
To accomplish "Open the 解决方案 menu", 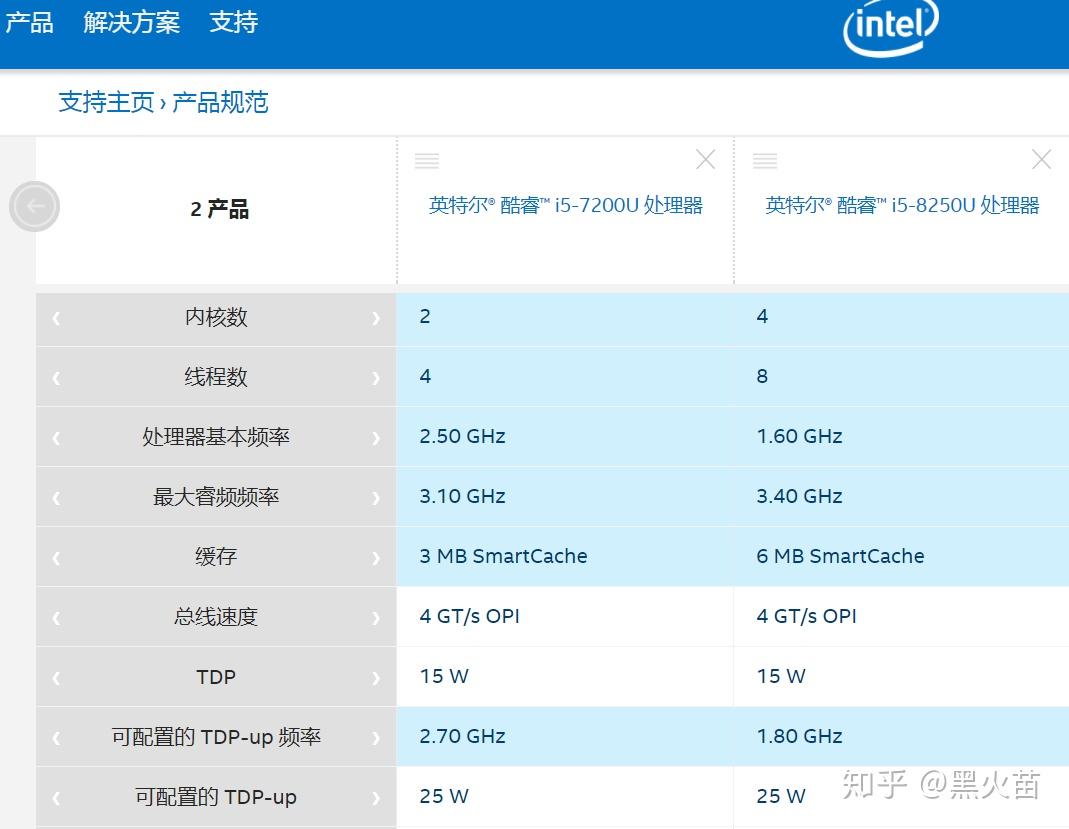I will click(133, 22).
